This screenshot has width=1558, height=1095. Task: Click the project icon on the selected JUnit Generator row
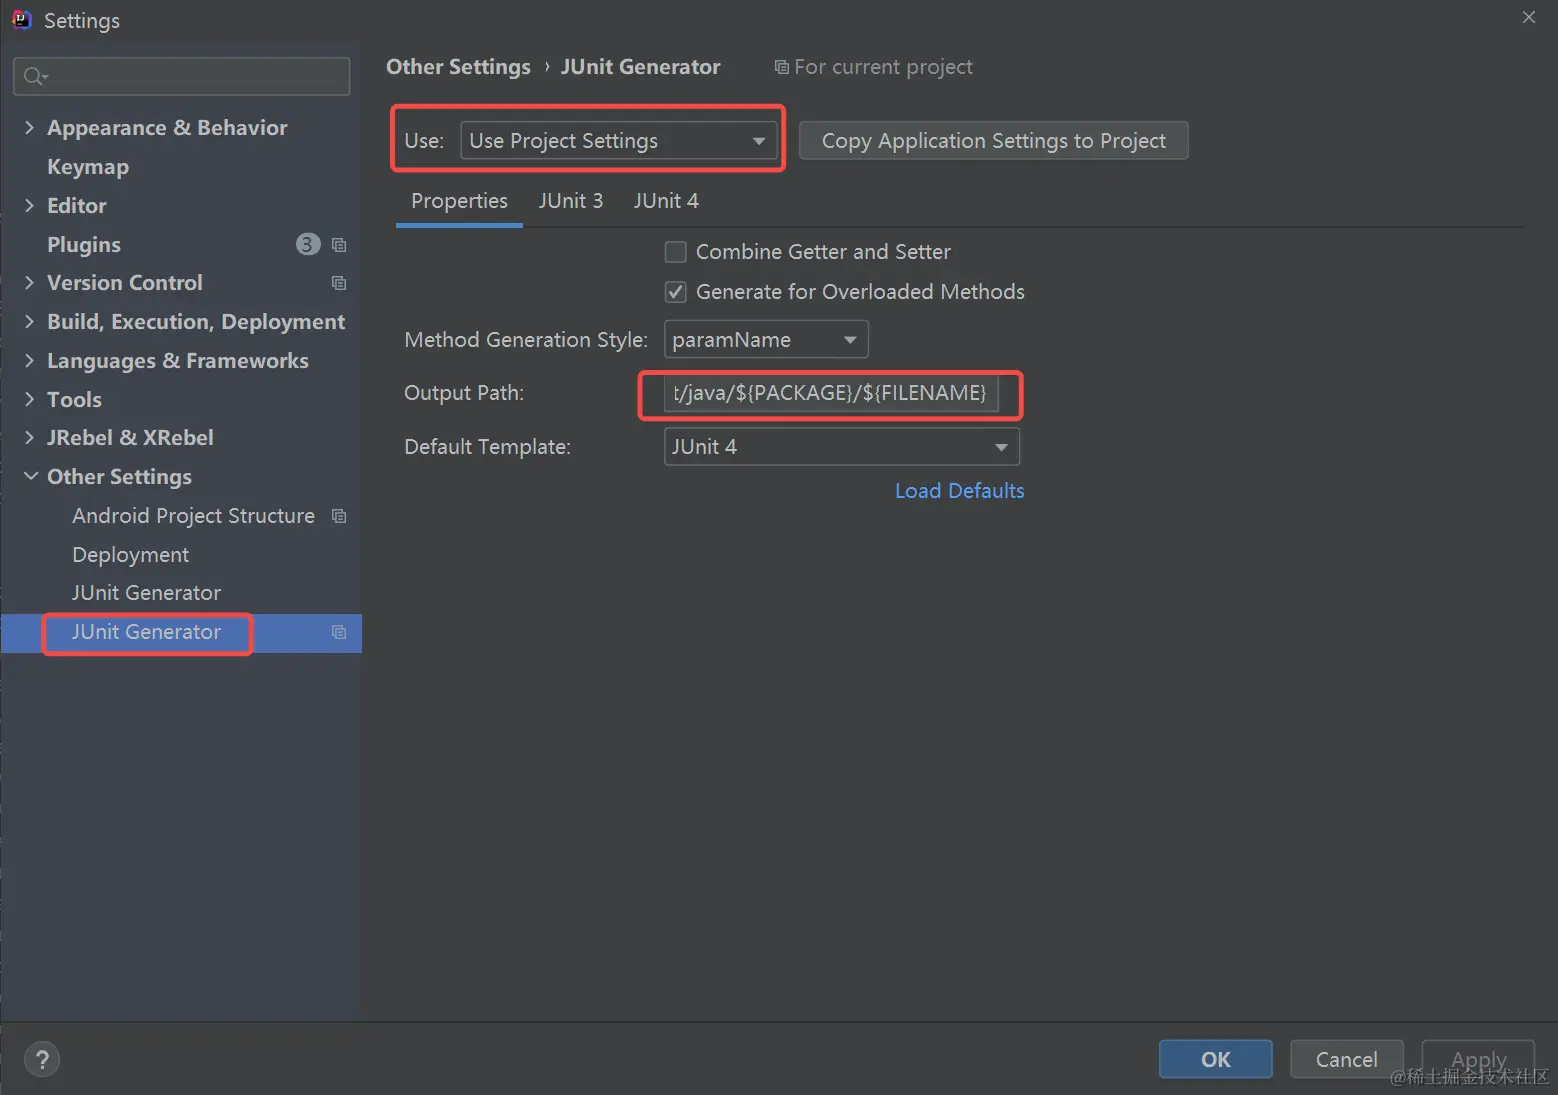pyautogui.click(x=339, y=632)
